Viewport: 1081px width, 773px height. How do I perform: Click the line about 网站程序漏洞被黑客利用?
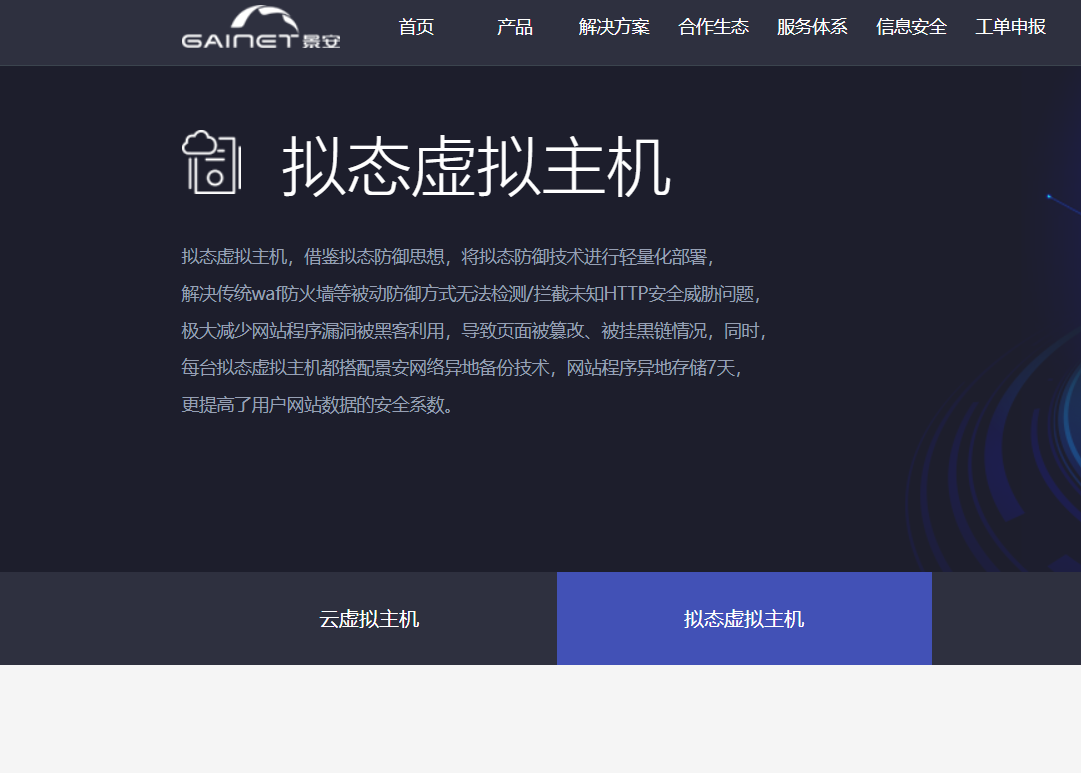click(x=474, y=331)
